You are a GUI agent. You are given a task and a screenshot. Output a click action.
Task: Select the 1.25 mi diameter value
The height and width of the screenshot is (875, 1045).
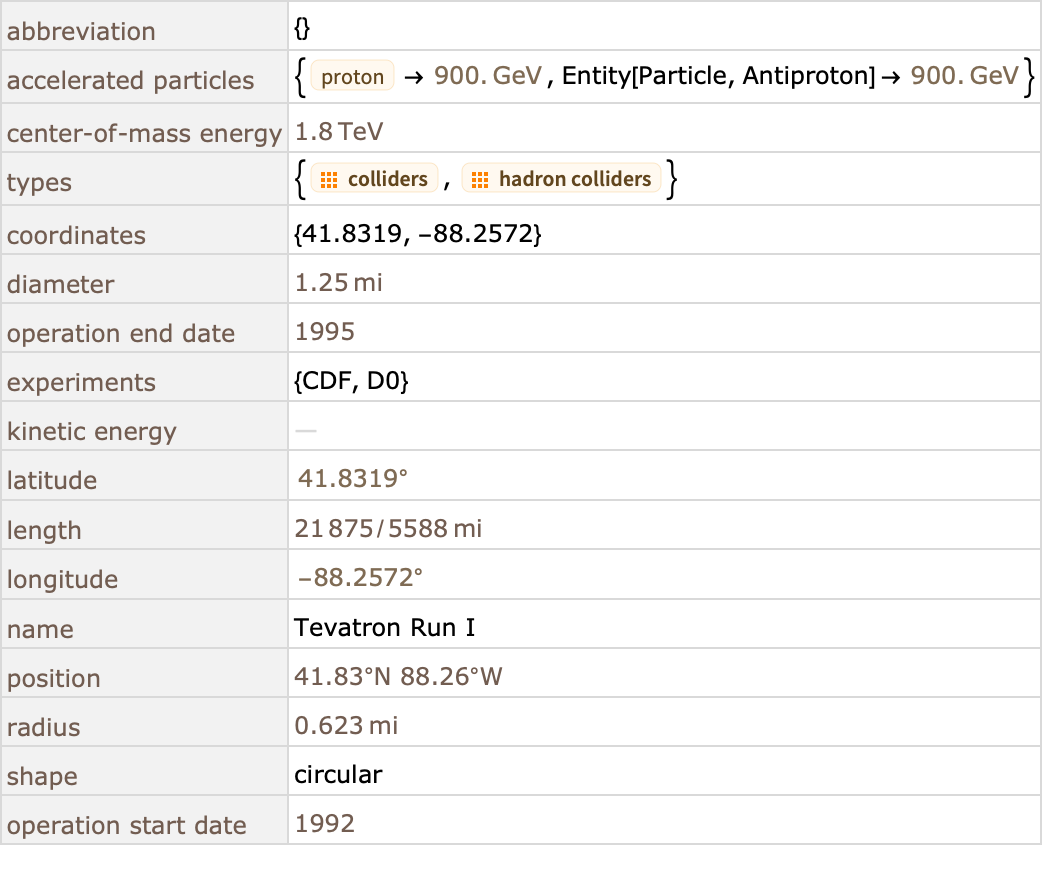[x=339, y=283]
